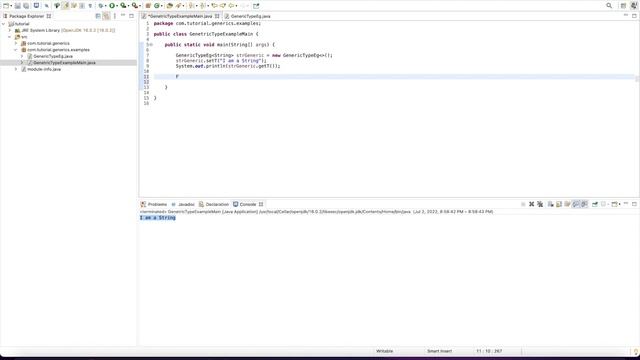Open the New file dropdown arrow
Screen dimensions: 640x360
click(x=11, y=6)
